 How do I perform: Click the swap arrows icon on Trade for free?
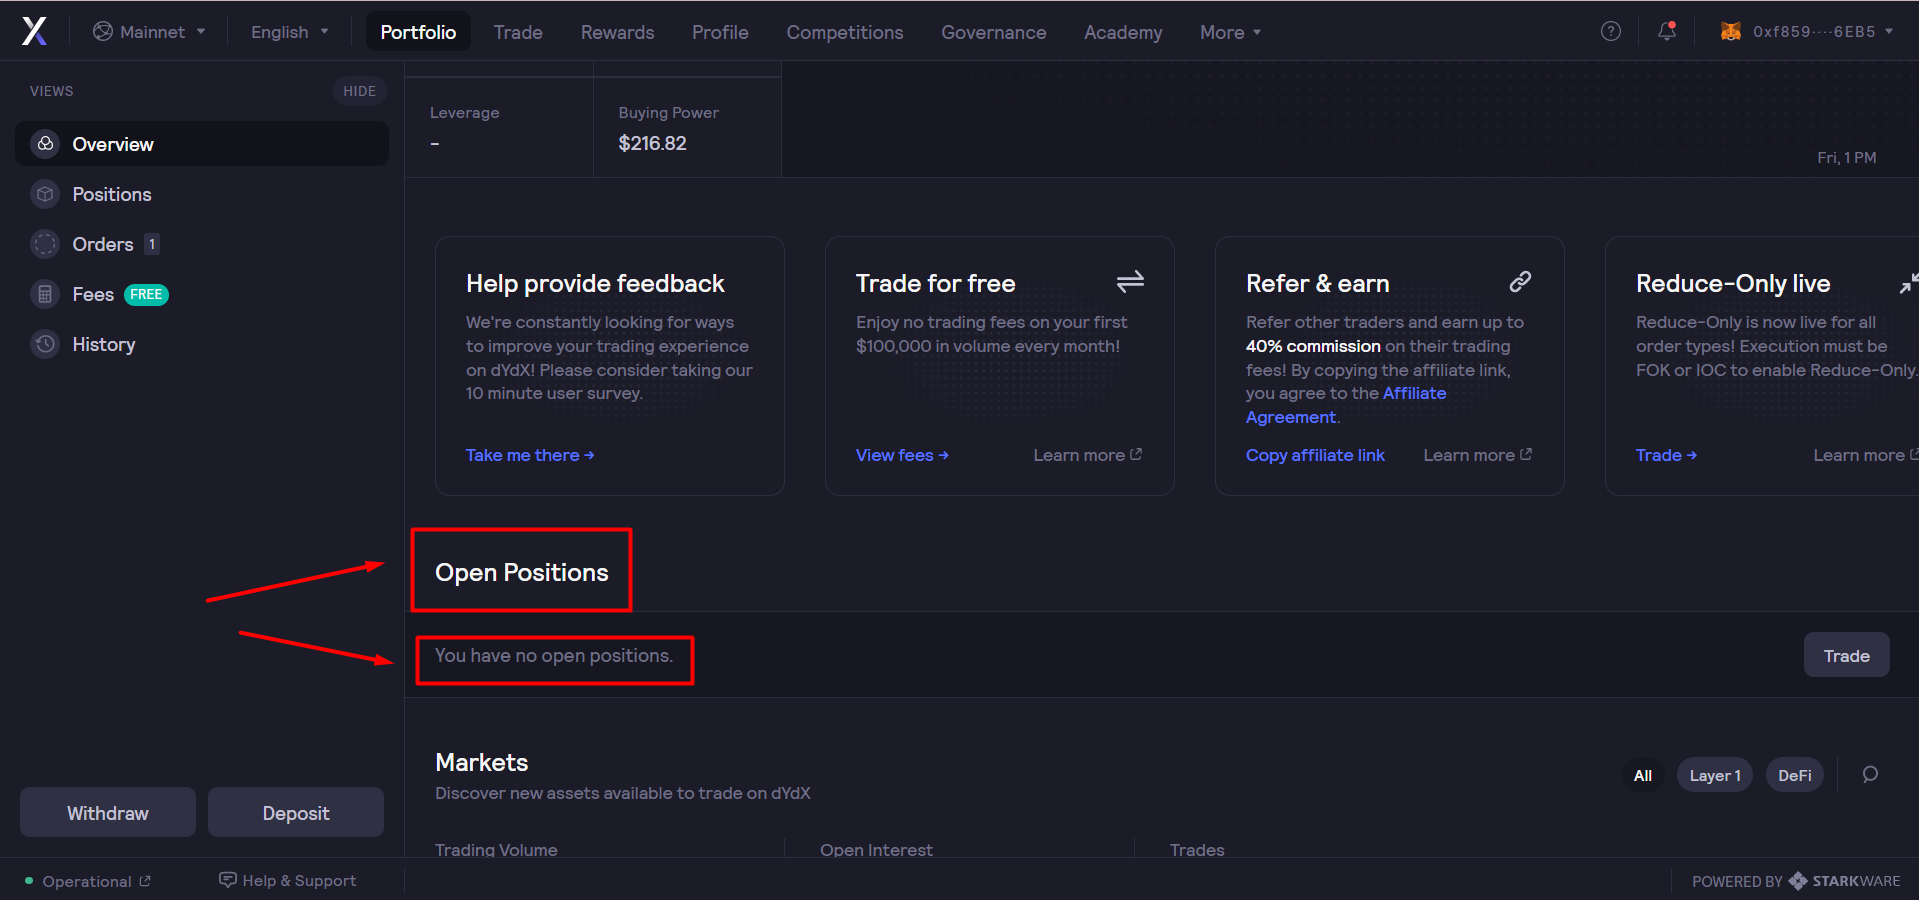tap(1130, 282)
